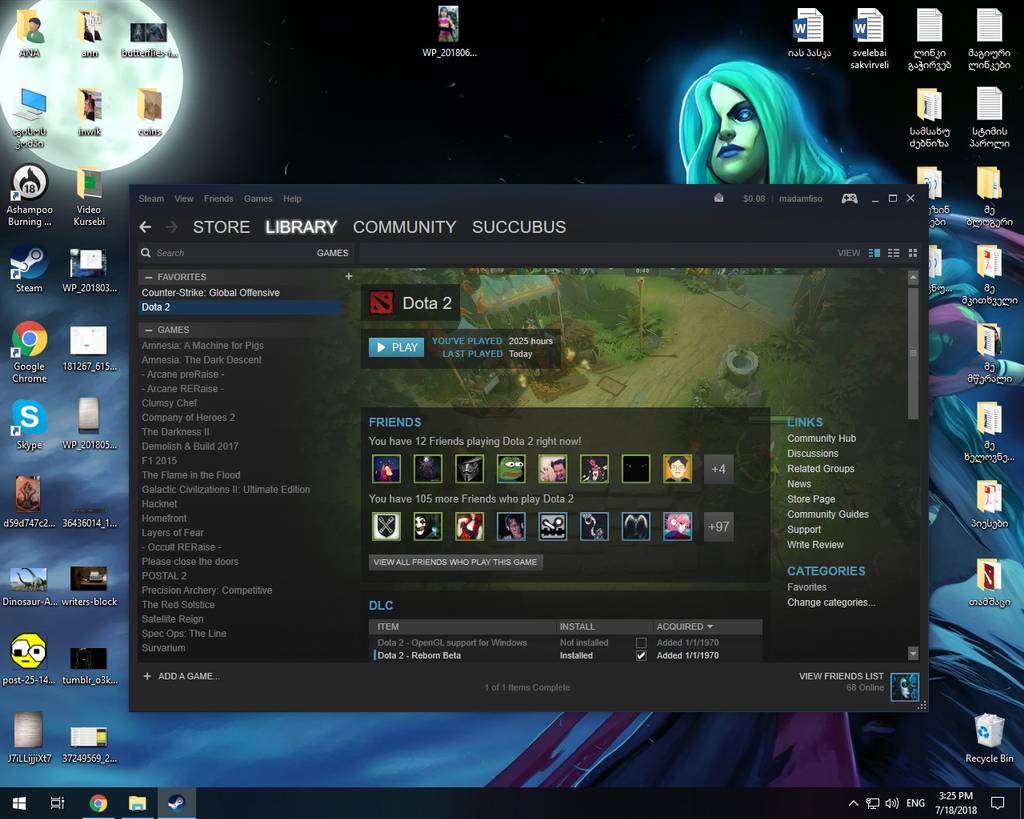The width and height of the screenshot is (1024, 819).
Task: Open the svelebai sakvirveli Word document
Action: click(x=869, y=39)
